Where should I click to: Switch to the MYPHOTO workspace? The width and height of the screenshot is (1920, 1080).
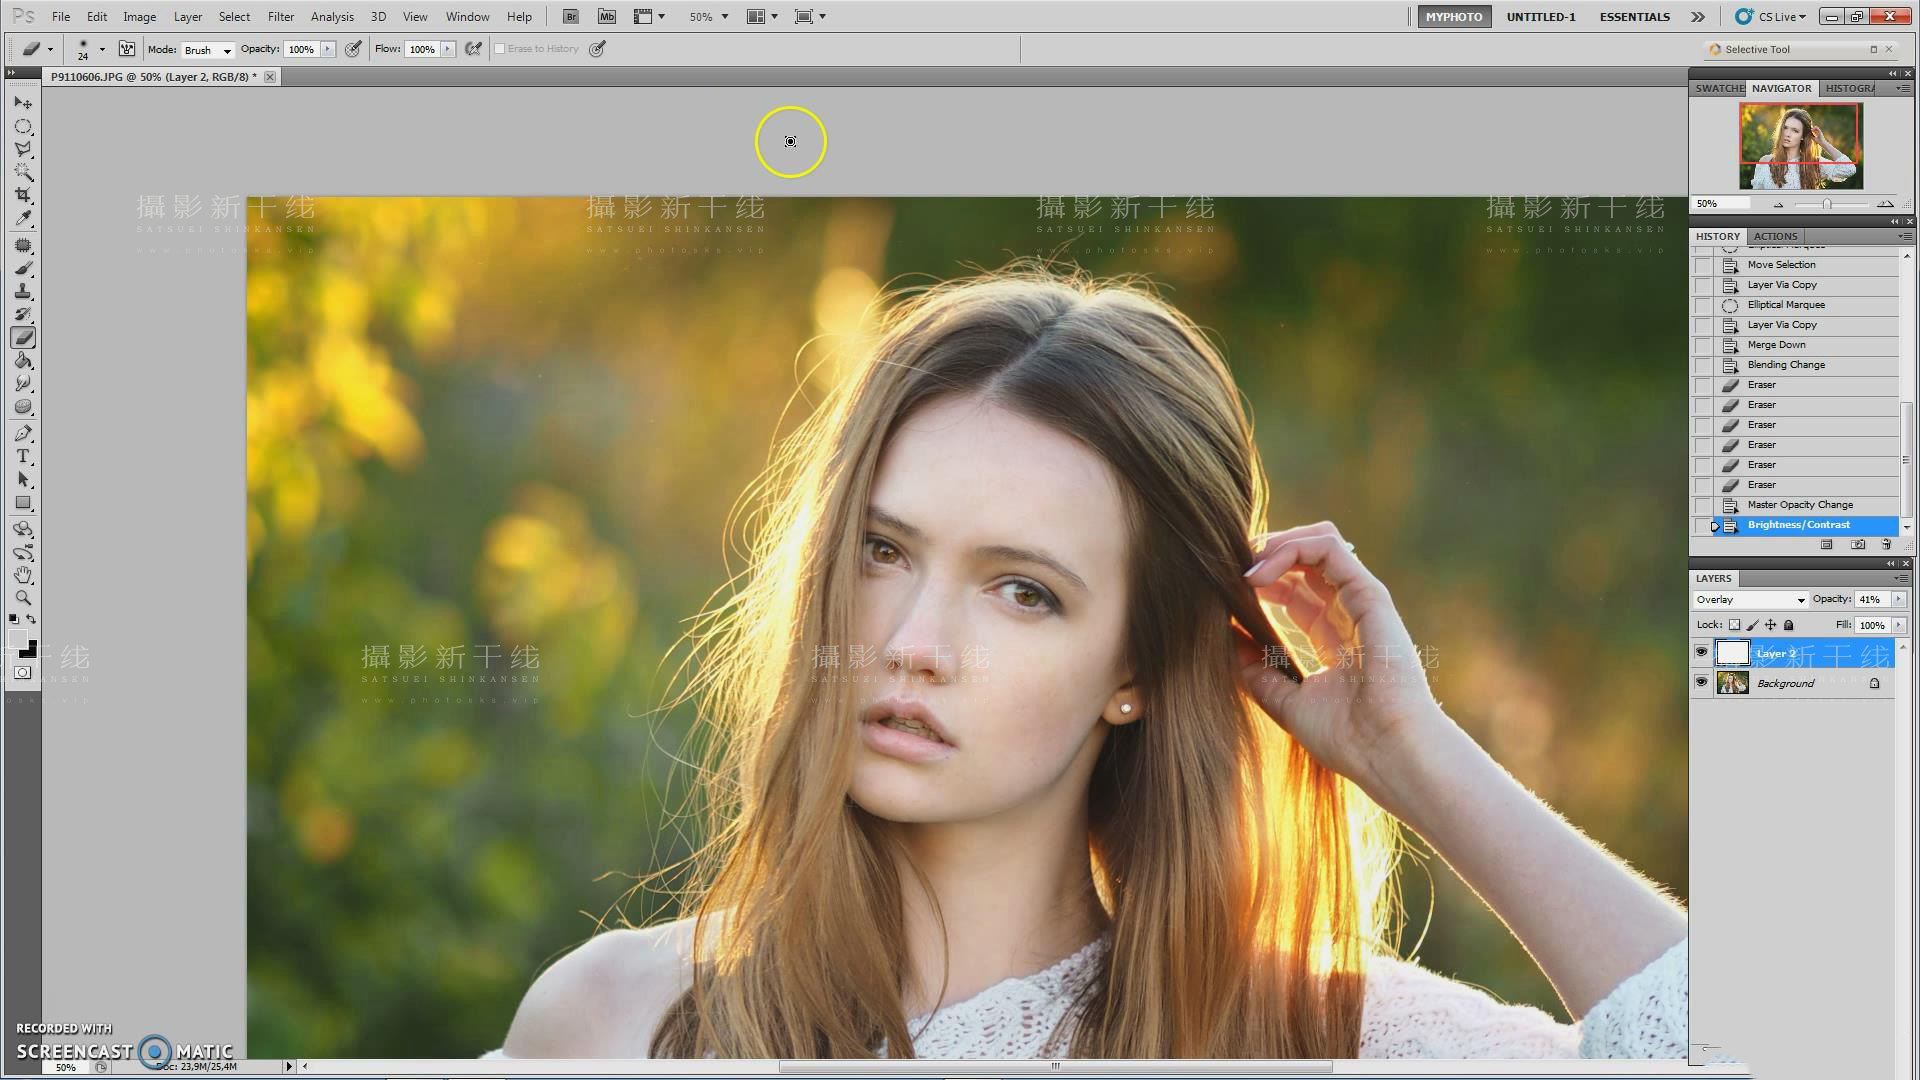pyautogui.click(x=1454, y=17)
